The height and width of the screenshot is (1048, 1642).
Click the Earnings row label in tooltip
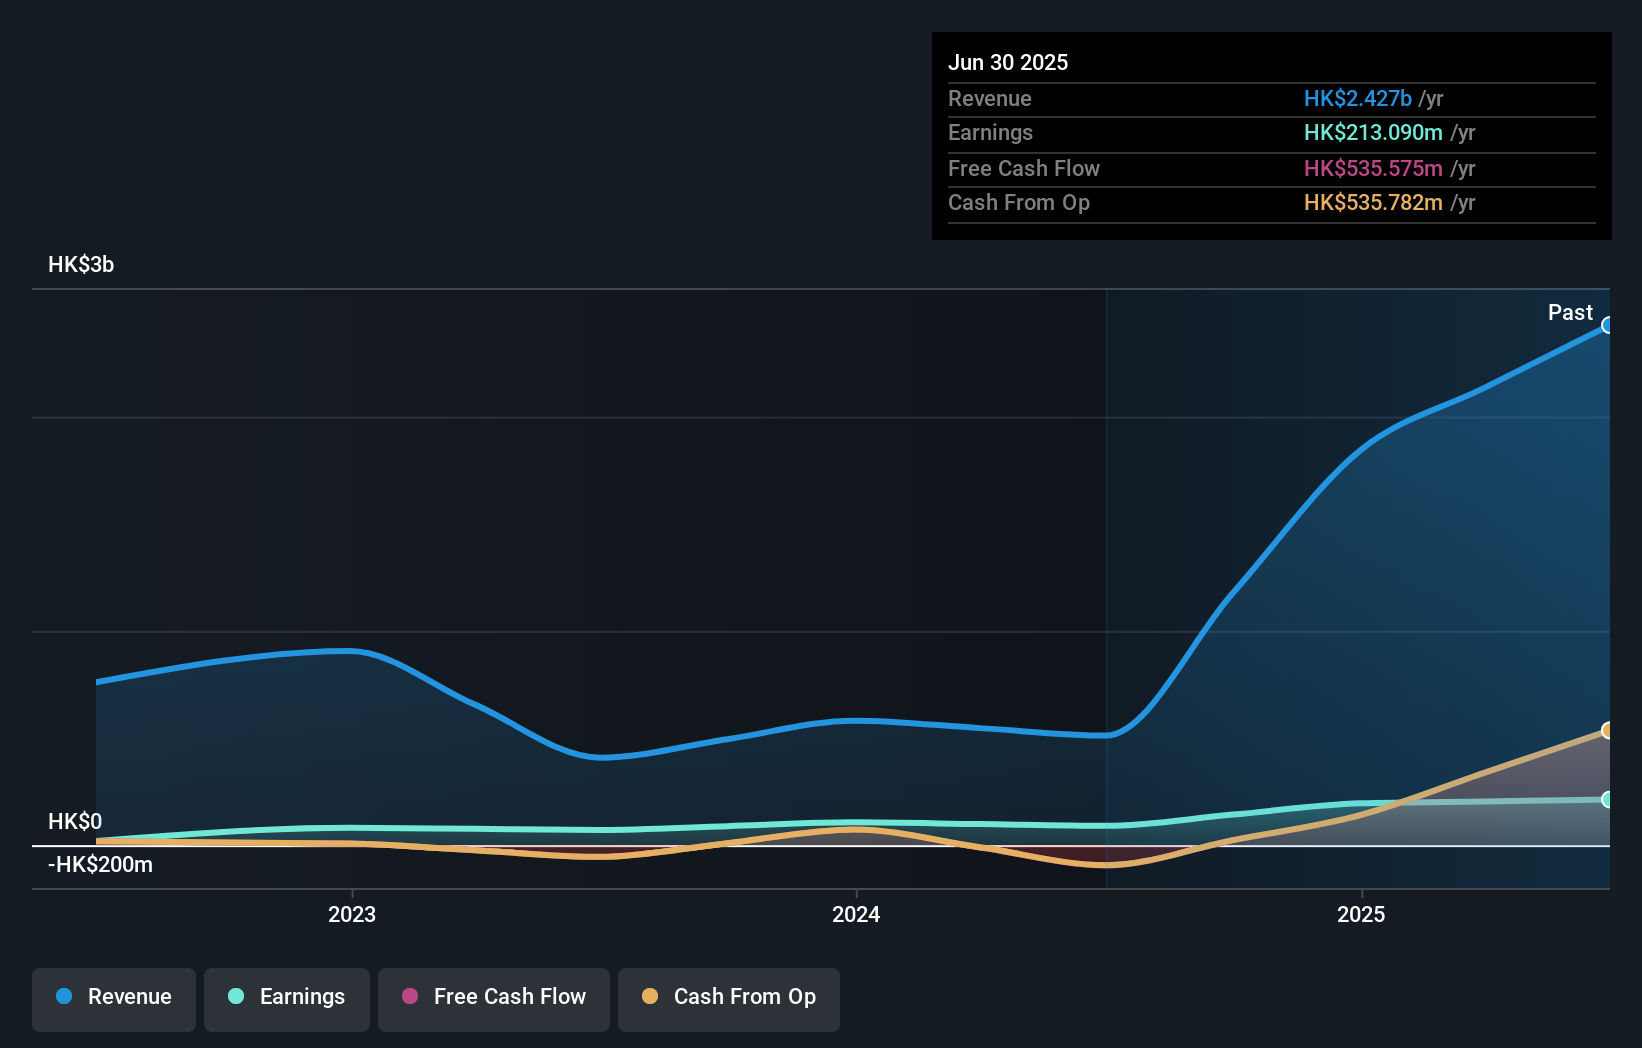point(990,133)
